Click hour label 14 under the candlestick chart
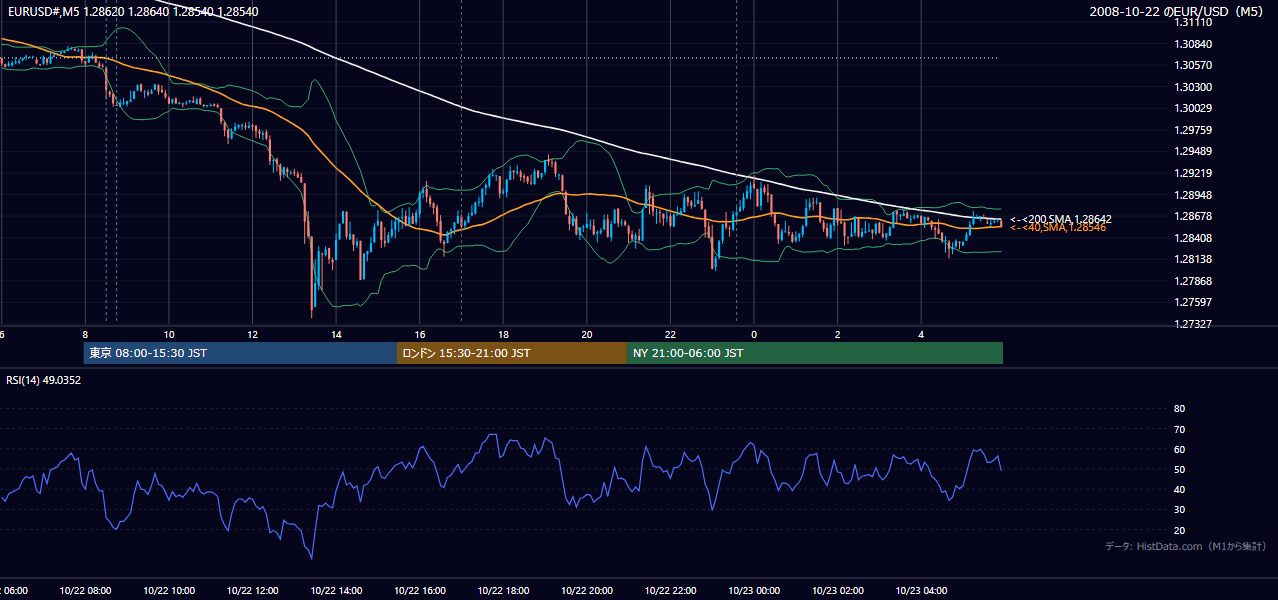 click(x=336, y=334)
